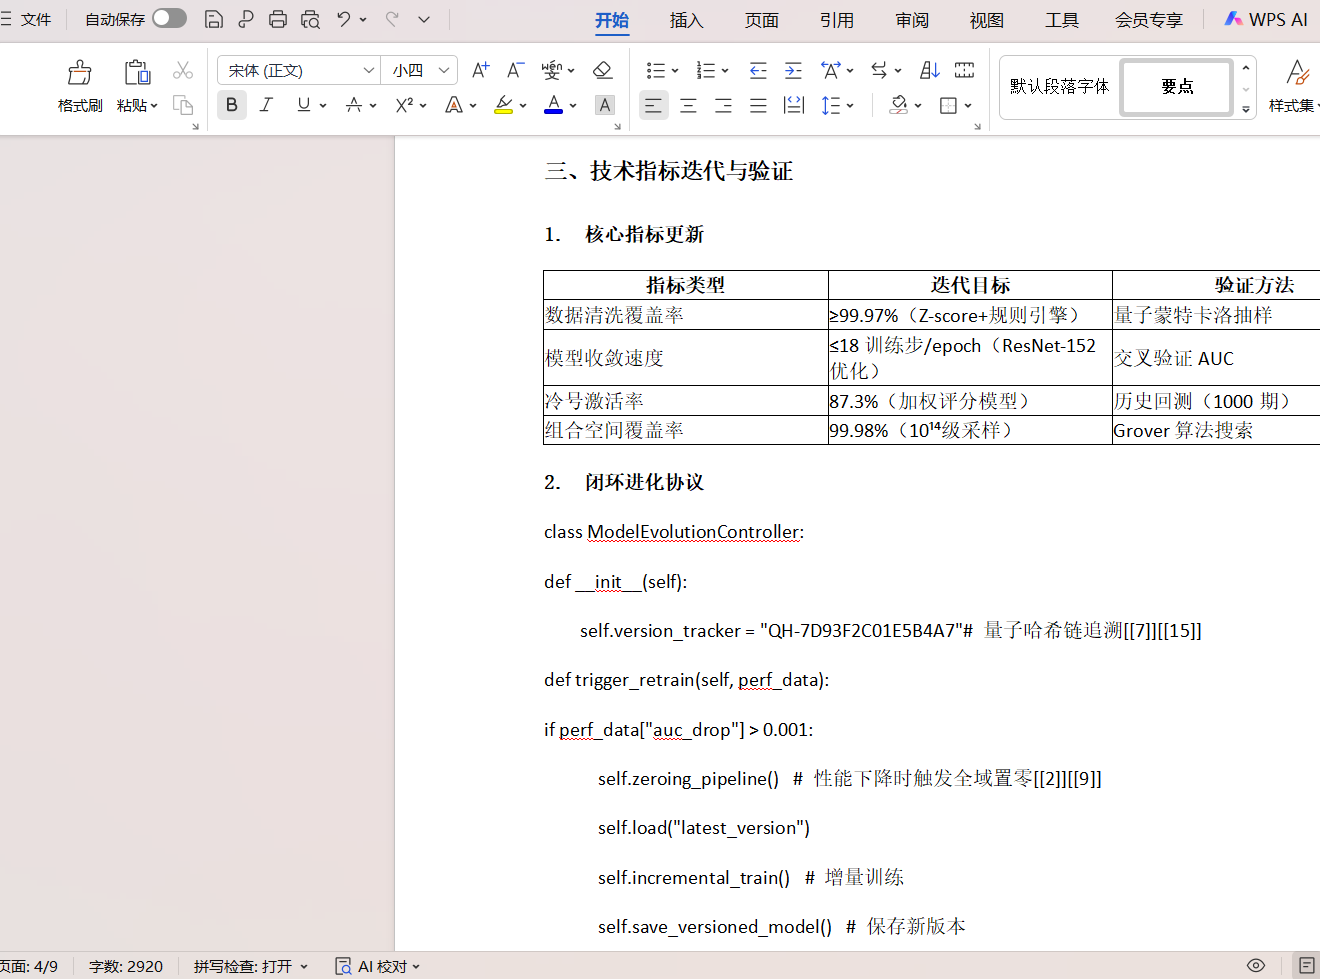This screenshot has width=1320, height=979.
Task: Click the page indicator 4/9 in status bar
Action: pos(29,966)
